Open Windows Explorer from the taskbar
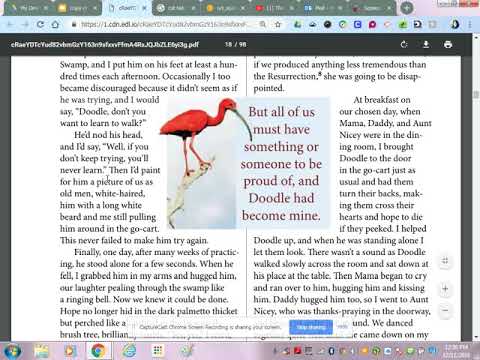480x360 pixels. [x=41, y=351]
